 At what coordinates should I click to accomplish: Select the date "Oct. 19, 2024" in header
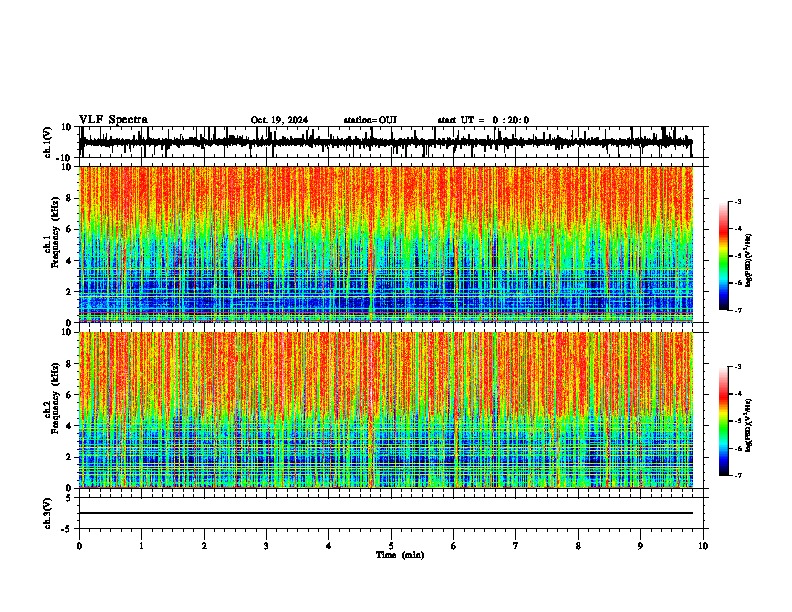[x=279, y=120]
